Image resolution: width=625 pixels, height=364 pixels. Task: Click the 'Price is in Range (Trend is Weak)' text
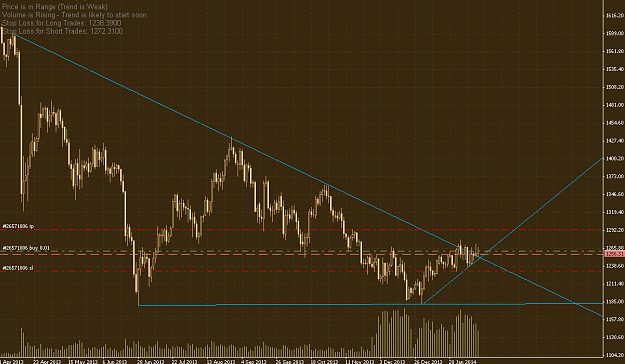55,7
